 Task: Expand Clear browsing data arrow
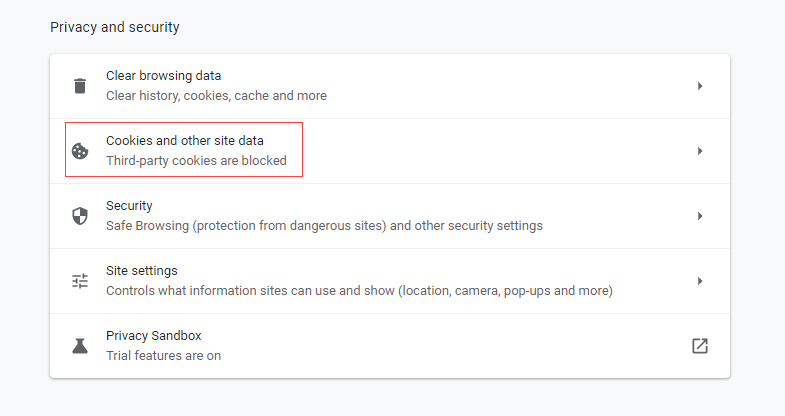click(700, 86)
